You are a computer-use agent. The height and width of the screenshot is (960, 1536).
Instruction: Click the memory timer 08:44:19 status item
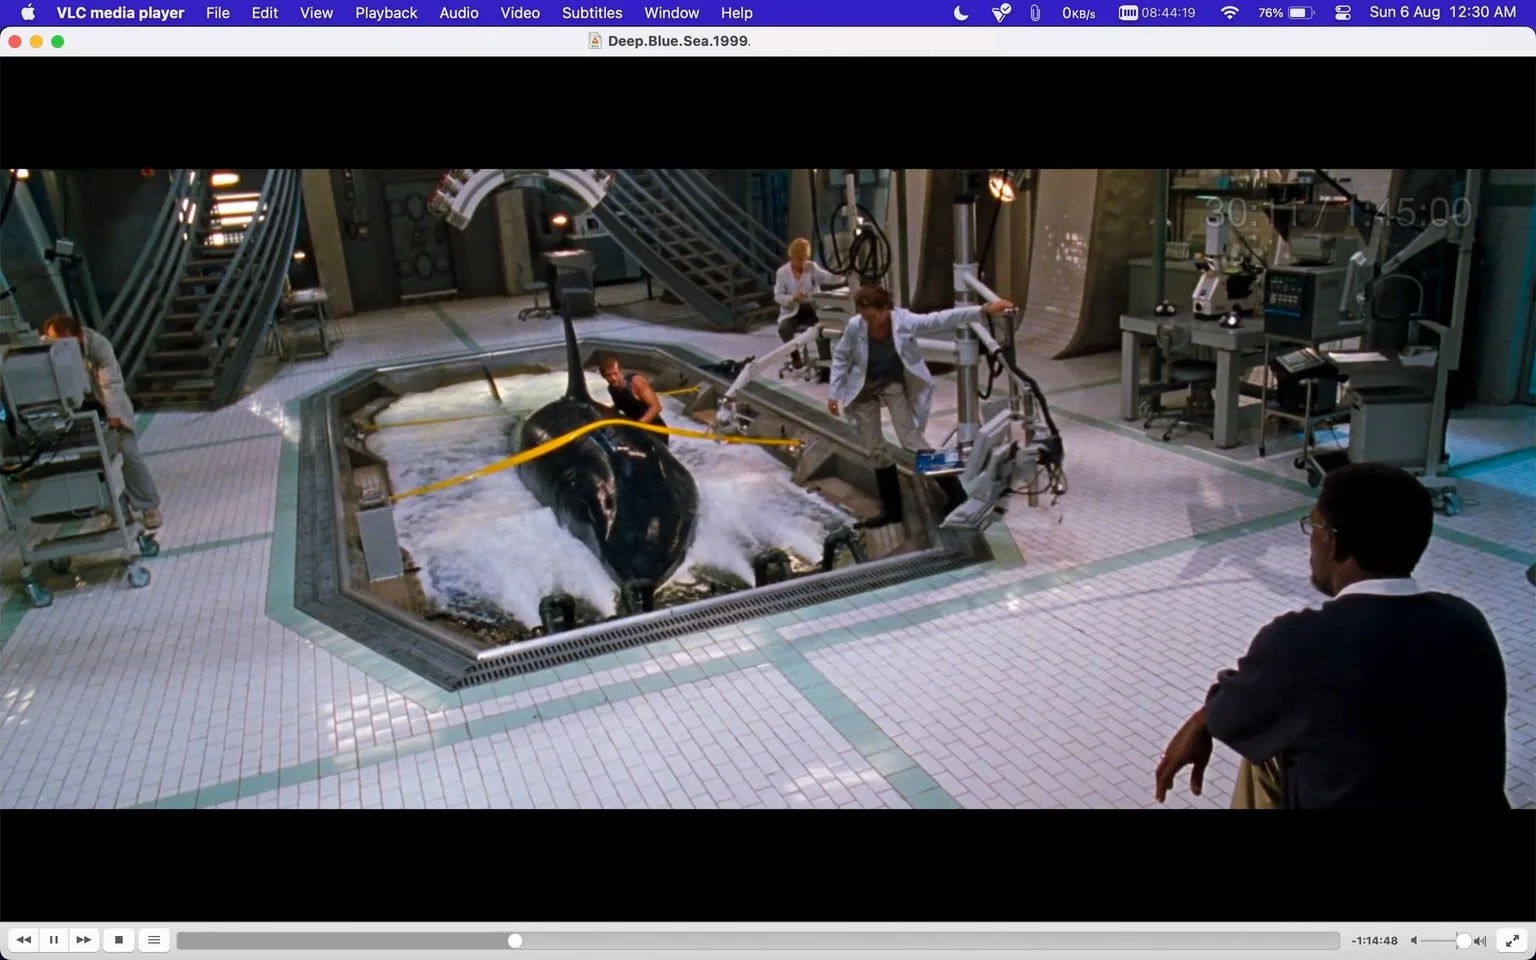pyautogui.click(x=1157, y=13)
